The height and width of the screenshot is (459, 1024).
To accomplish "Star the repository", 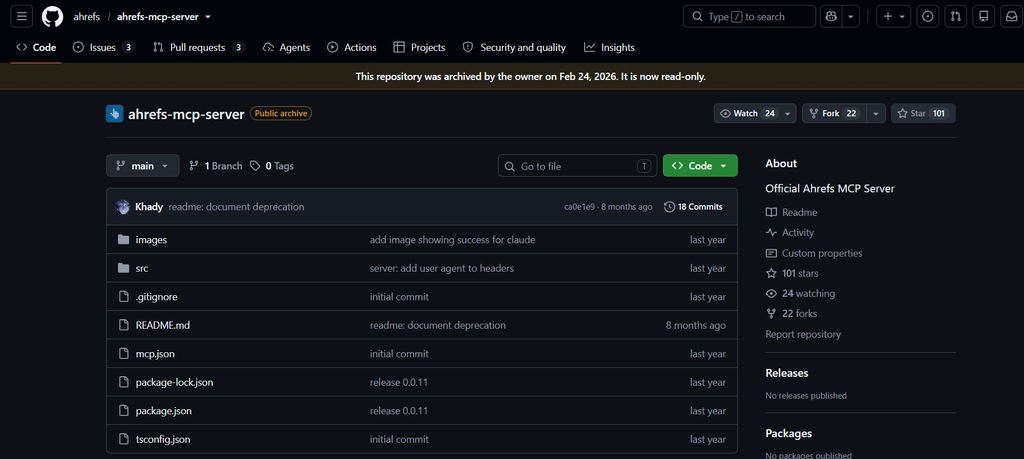I will [923, 114].
